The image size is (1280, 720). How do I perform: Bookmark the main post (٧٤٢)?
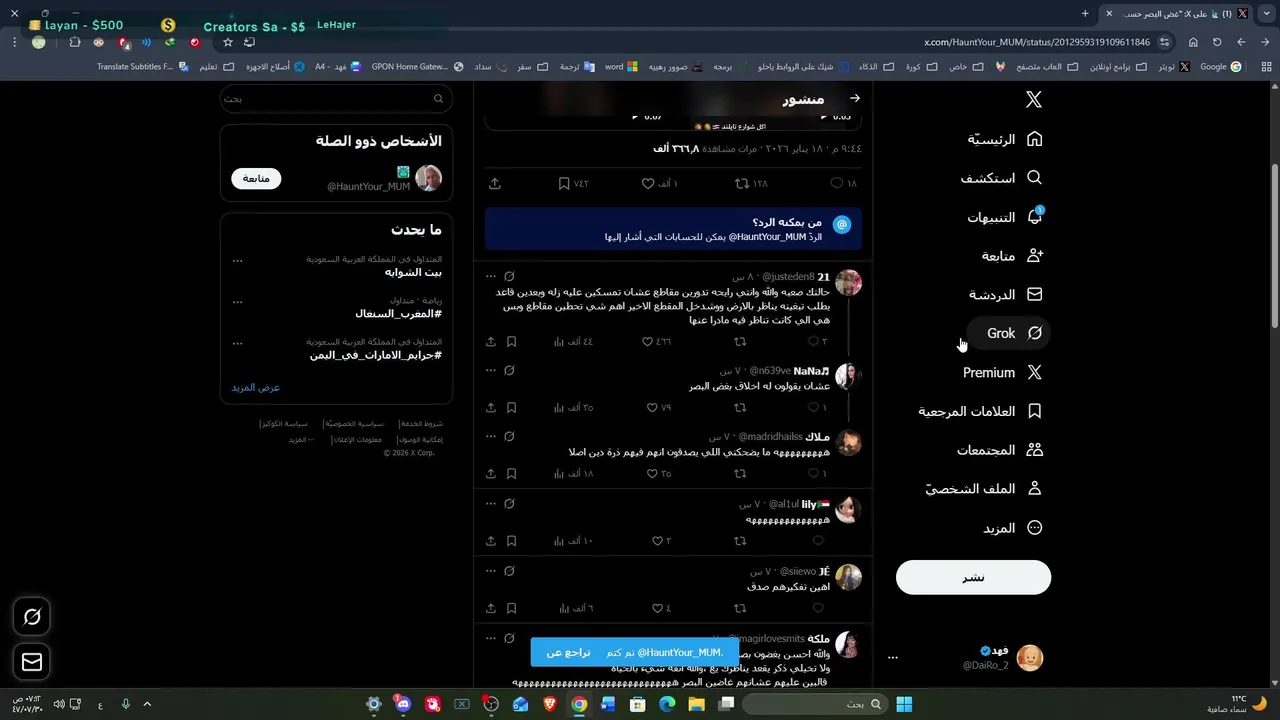coord(564,184)
